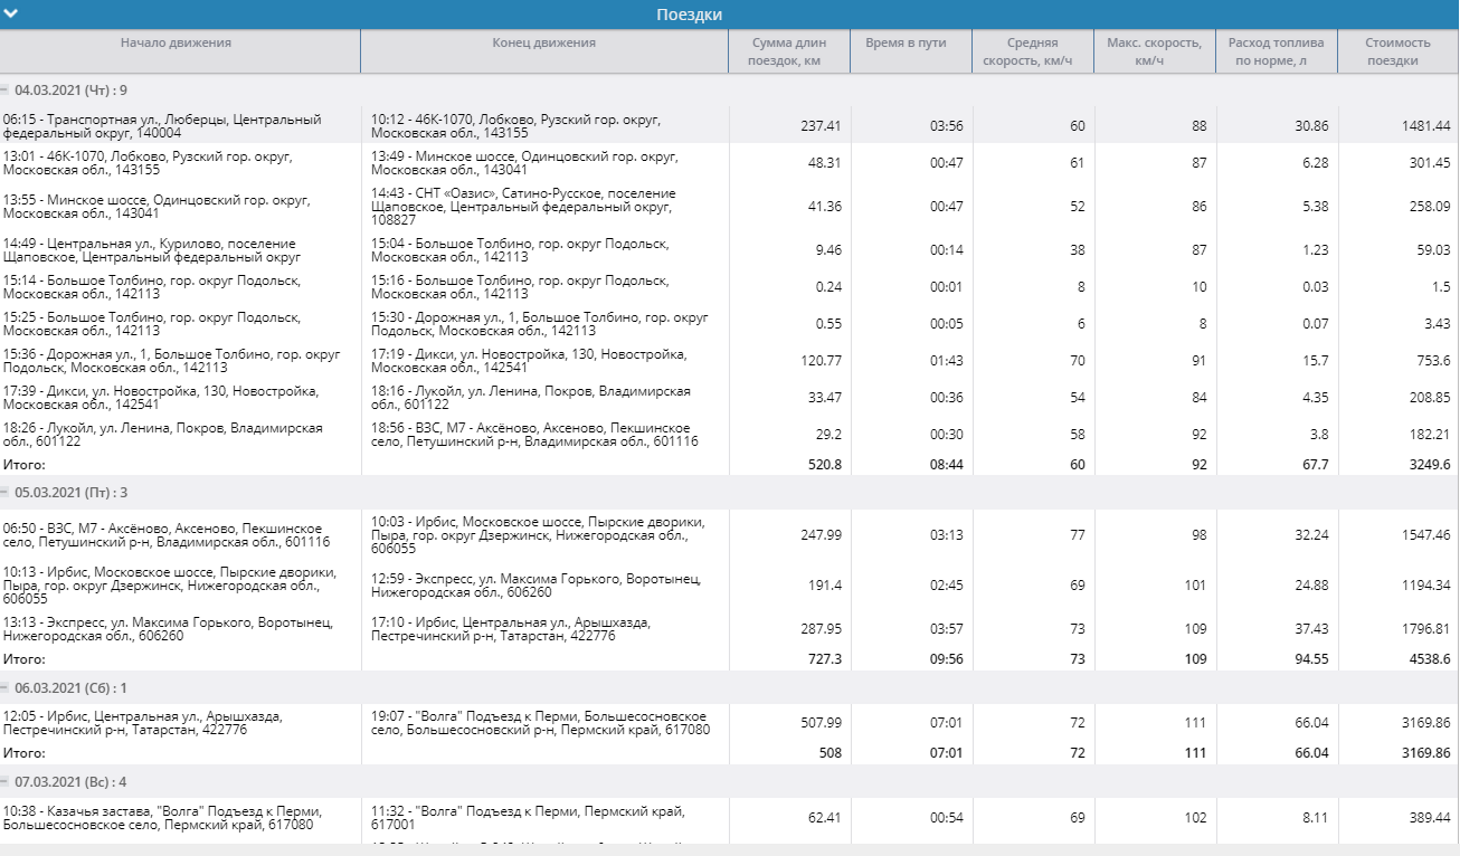The height and width of the screenshot is (856, 1460).
Task: Click max speed value 109 in 13:13 row
Action: click(x=1196, y=629)
